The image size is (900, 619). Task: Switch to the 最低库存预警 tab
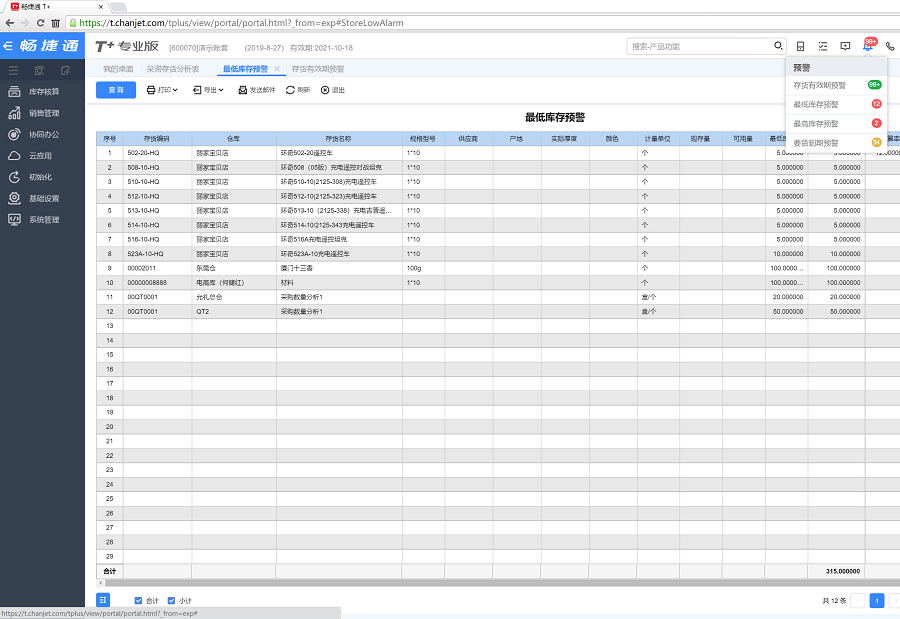coord(245,69)
